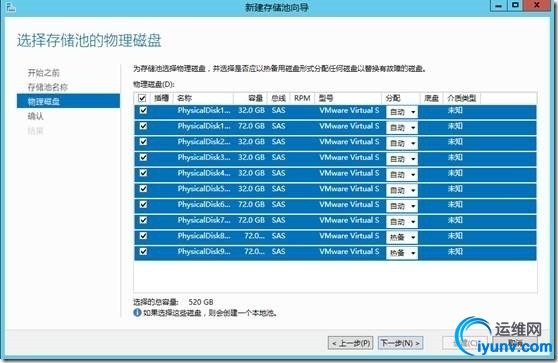Screen dimensions: 558x363
Task: Uncheck the PhysicalDisk3 row checkbox
Action: pos(143,157)
